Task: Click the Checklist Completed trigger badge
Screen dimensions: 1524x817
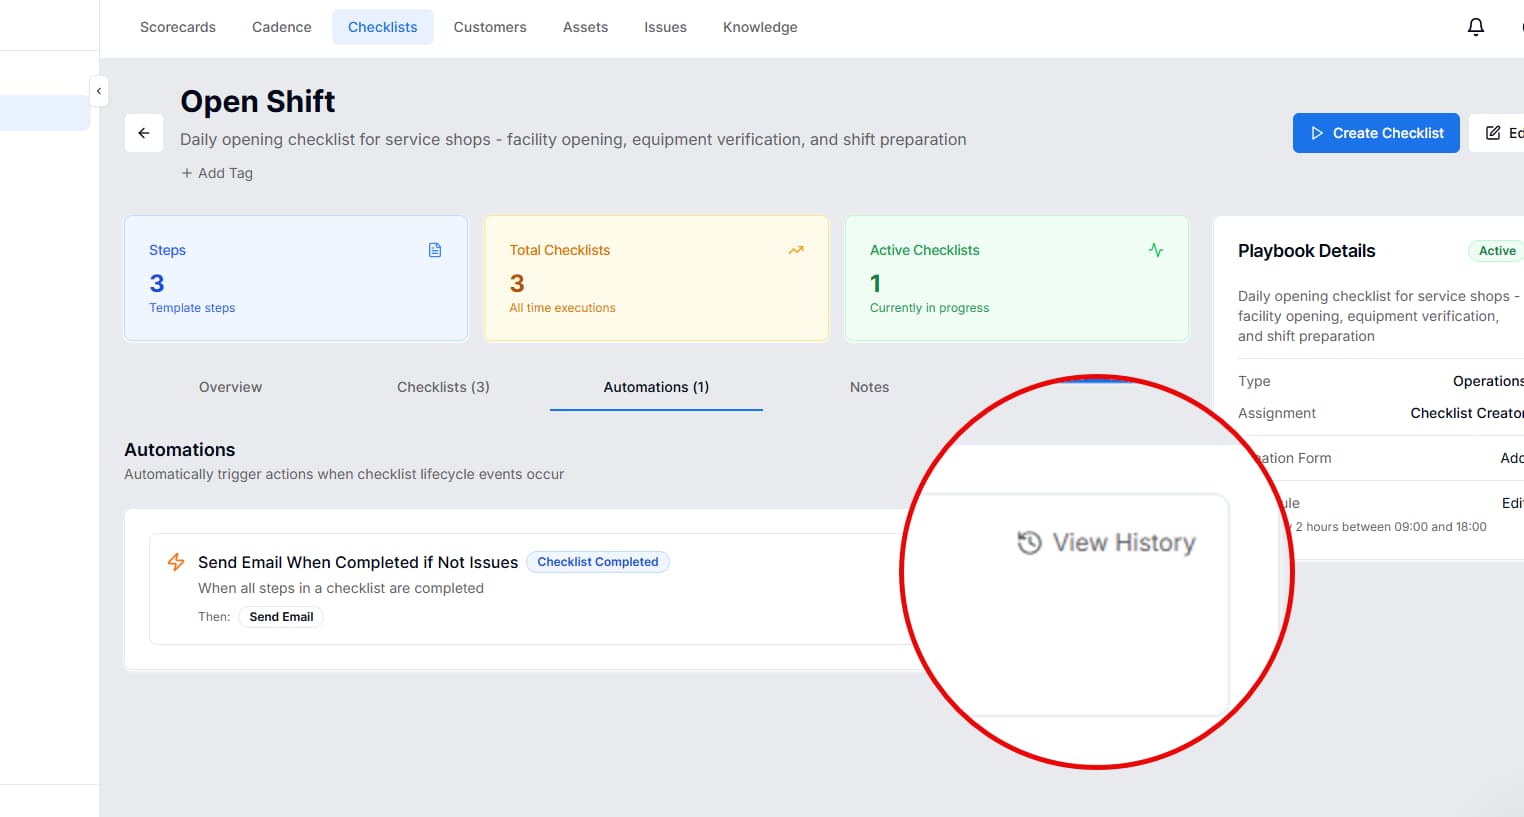Action: (x=597, y=562)
